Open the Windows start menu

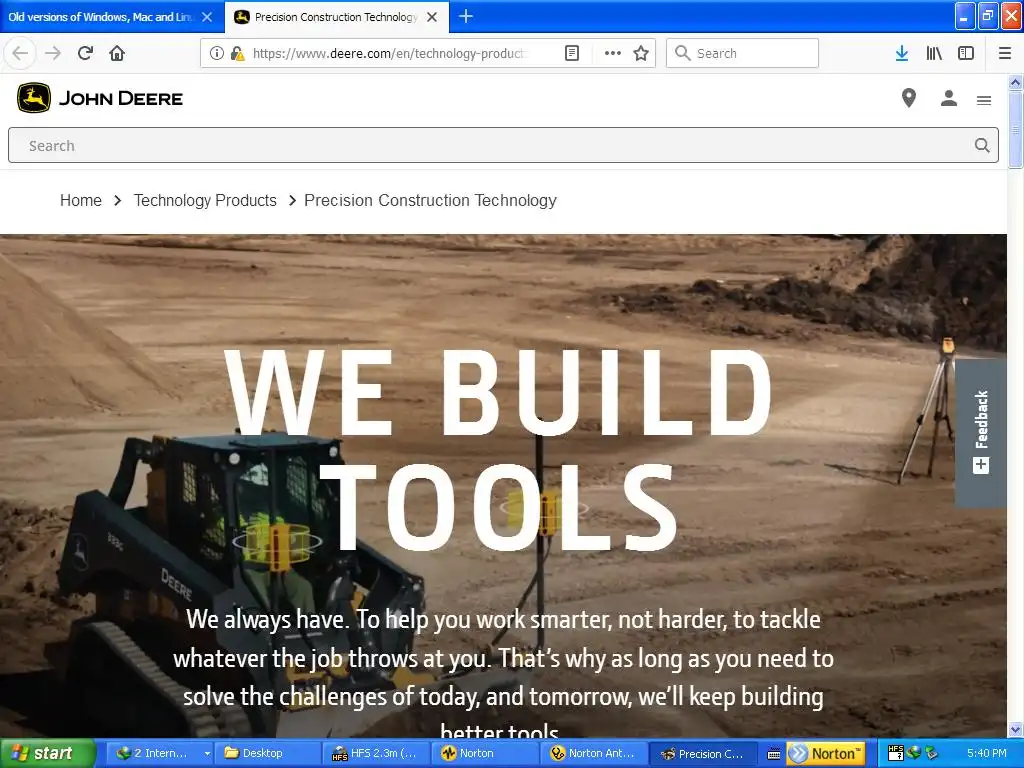tap(48, 753)
